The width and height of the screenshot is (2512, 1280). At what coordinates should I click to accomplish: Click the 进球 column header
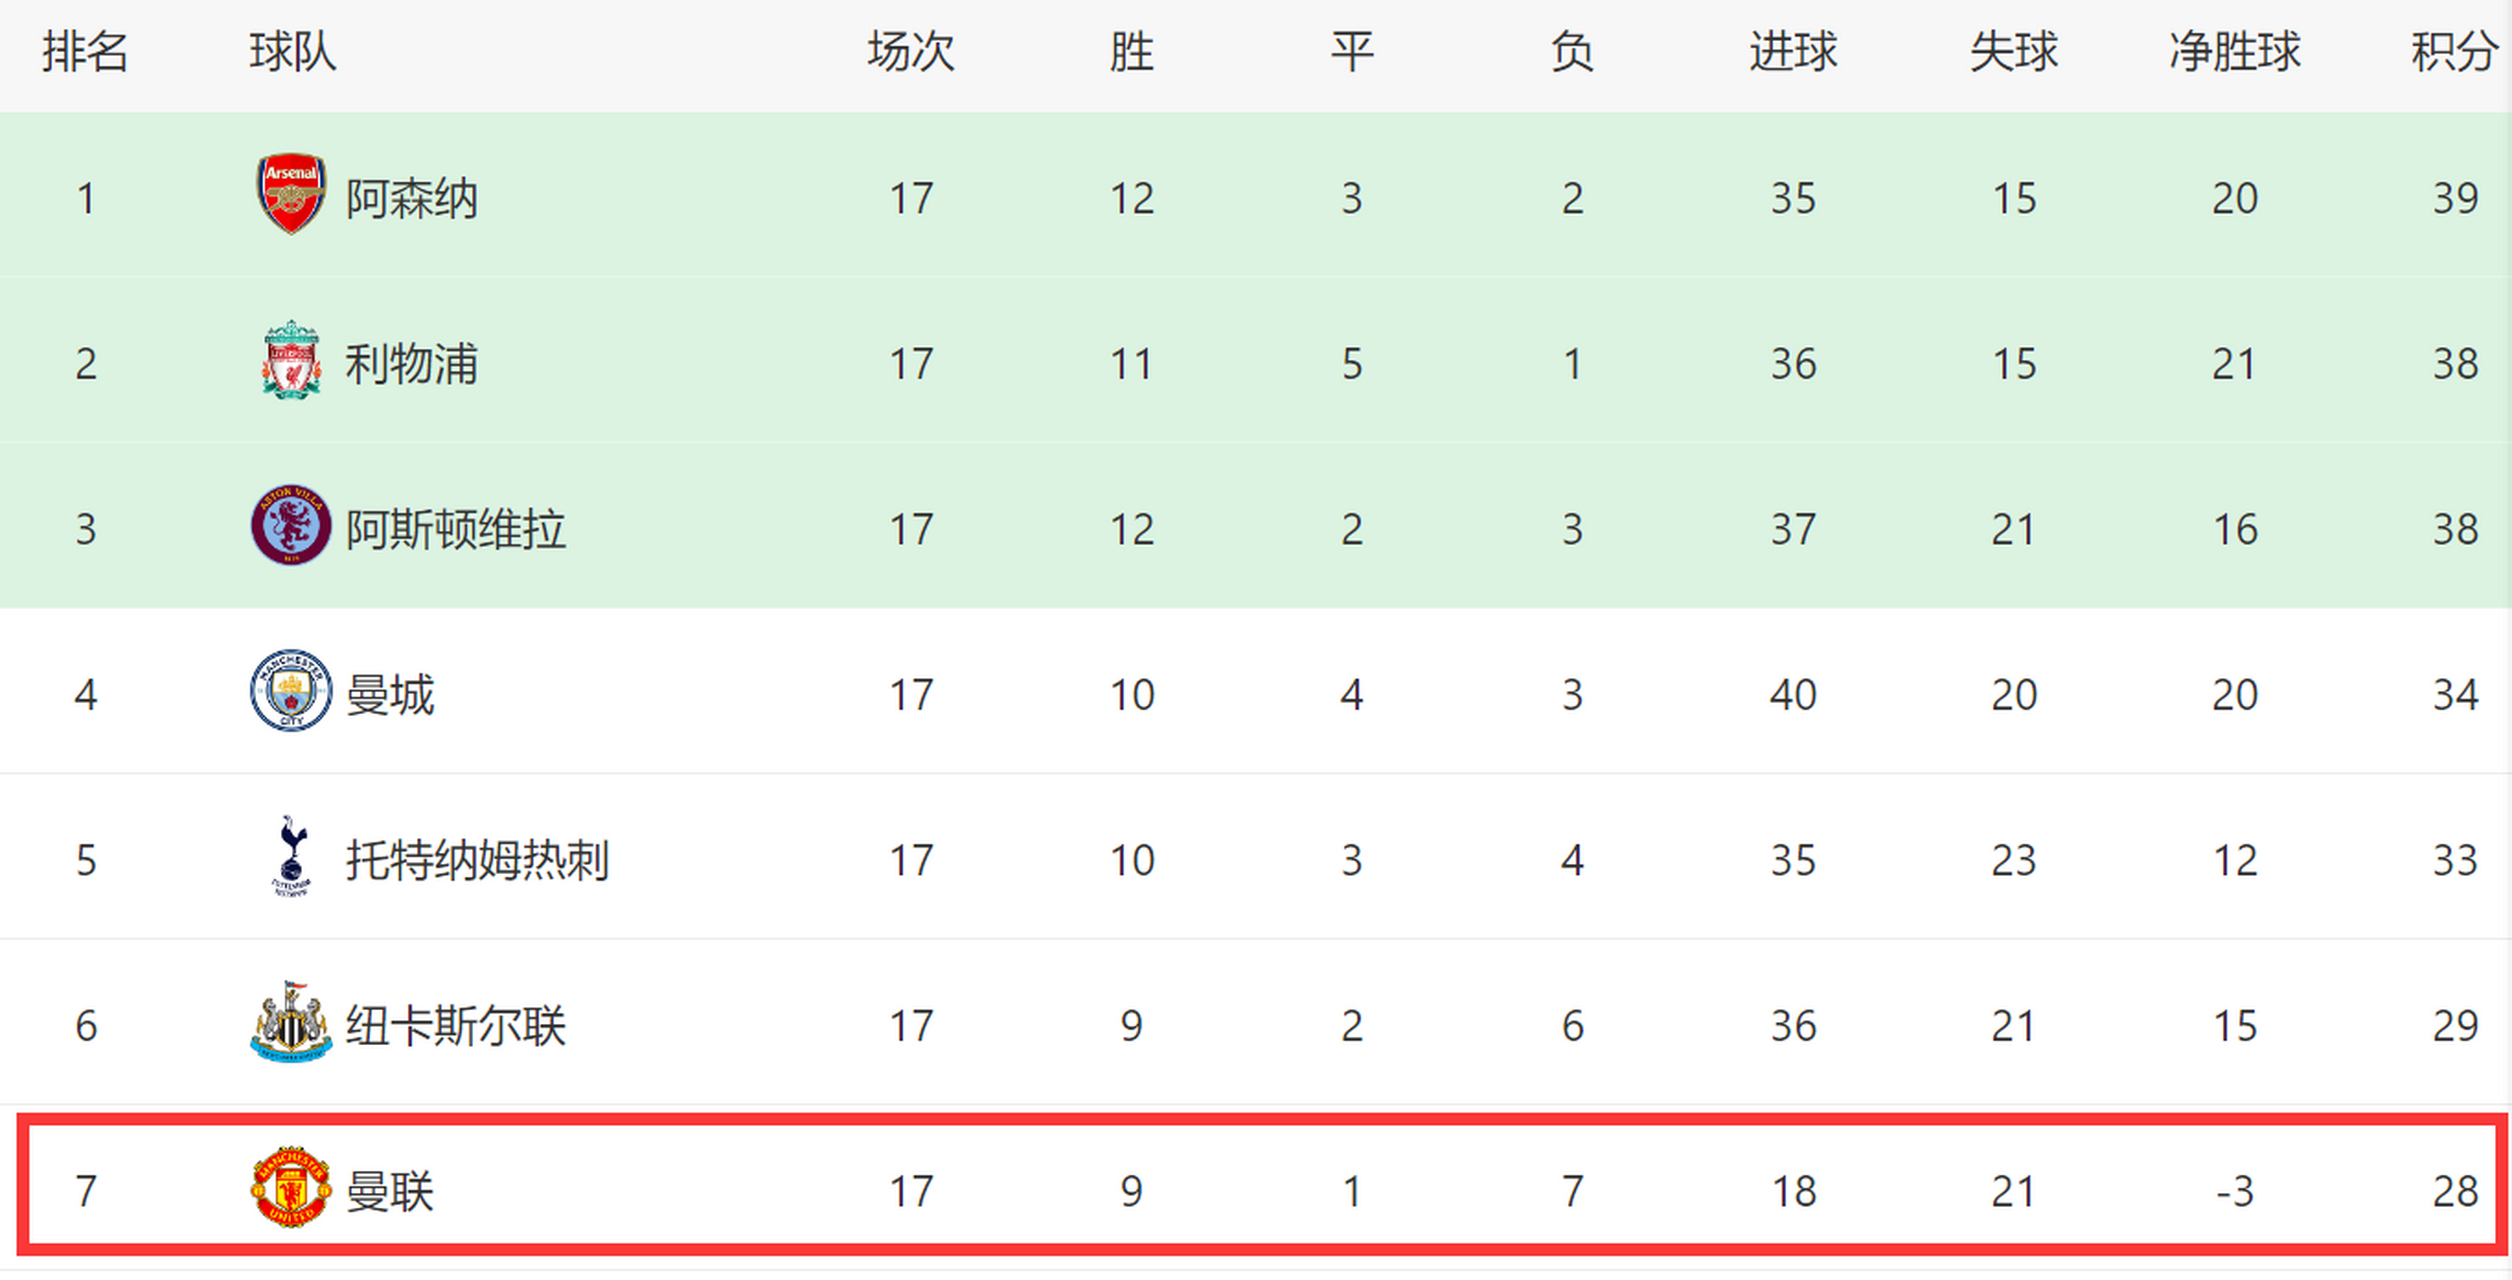[x=1793, y=52]
